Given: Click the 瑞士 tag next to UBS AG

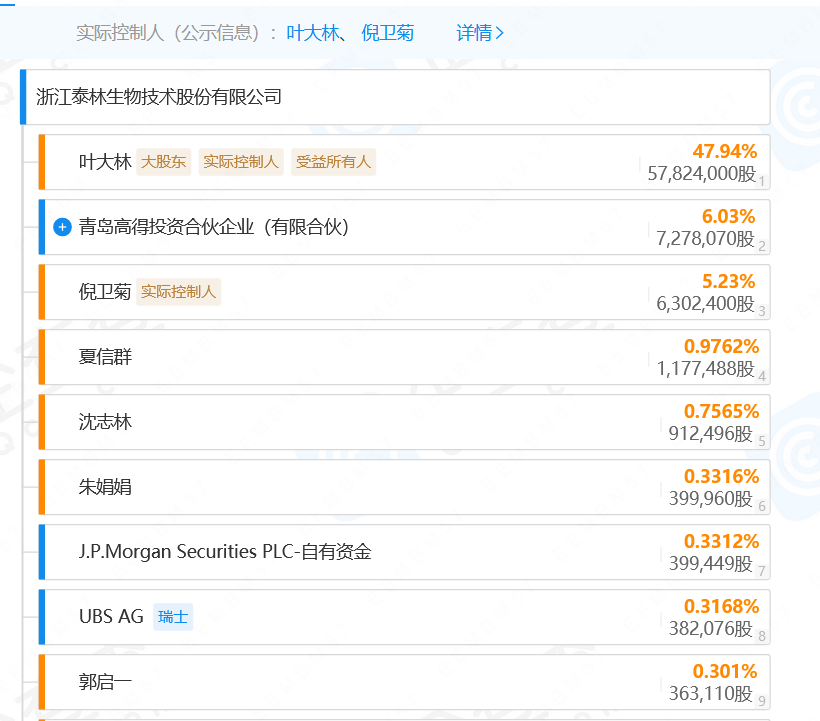Looking at the screenshot, I should (x=173, y=617).
